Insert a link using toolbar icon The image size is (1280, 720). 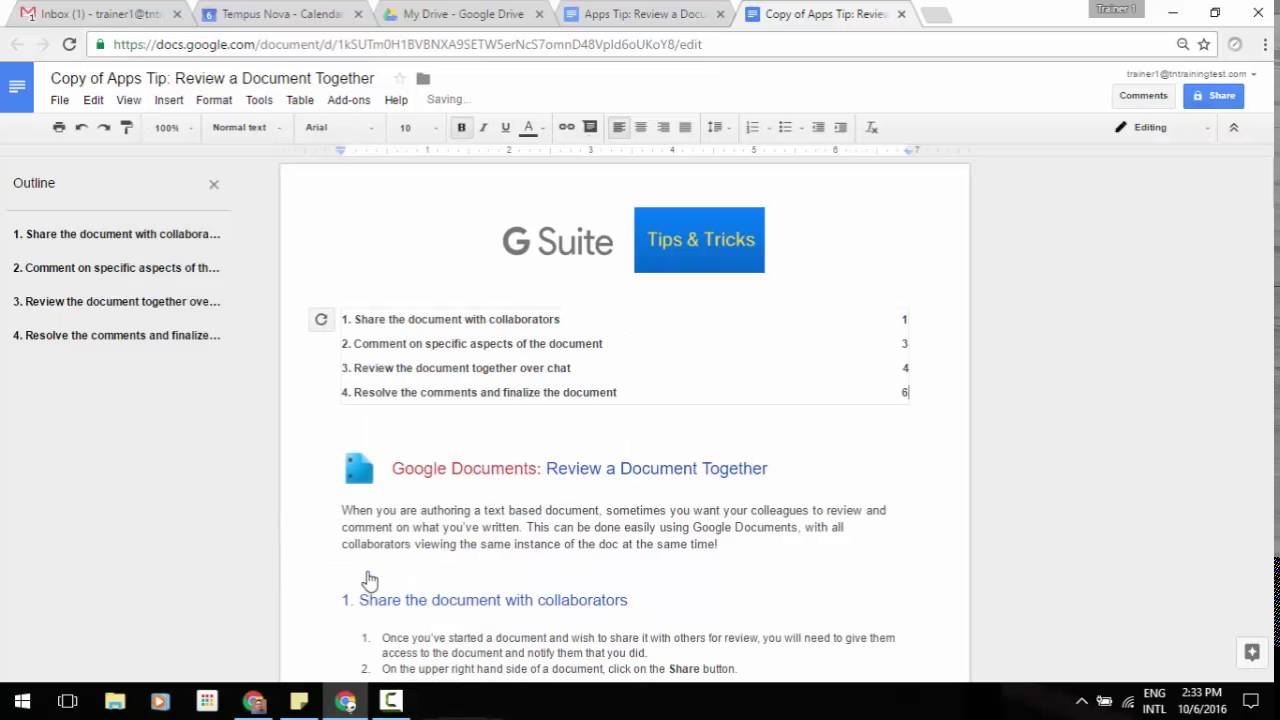(x=566, y=127)
